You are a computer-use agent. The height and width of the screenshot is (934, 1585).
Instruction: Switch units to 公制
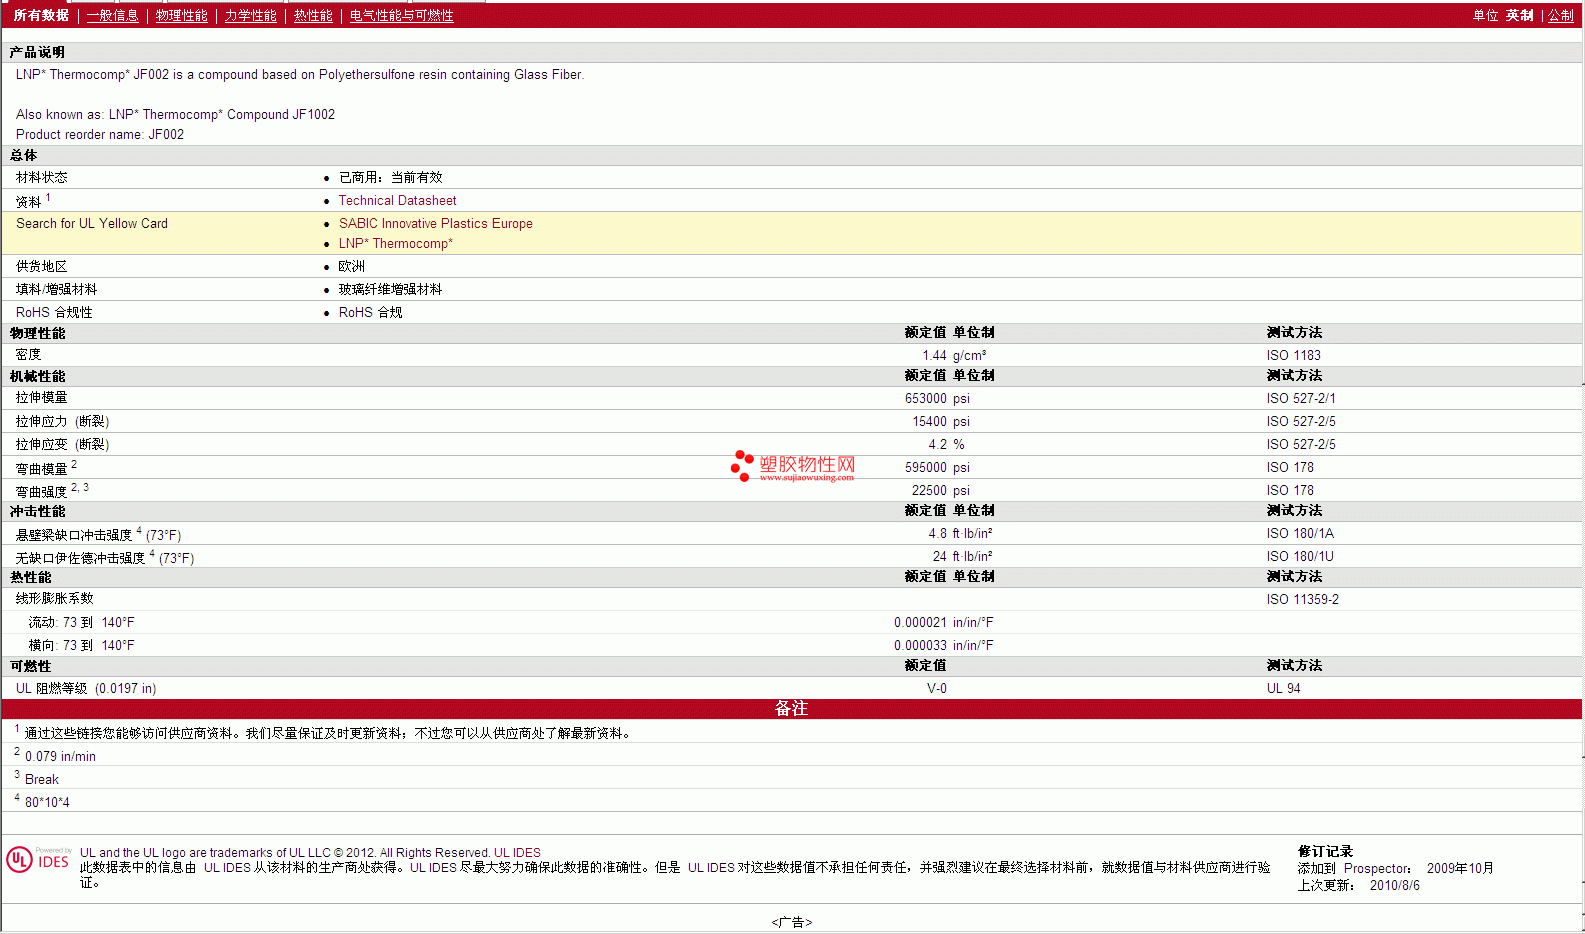pyautogui.click(x=1560, y=15)
